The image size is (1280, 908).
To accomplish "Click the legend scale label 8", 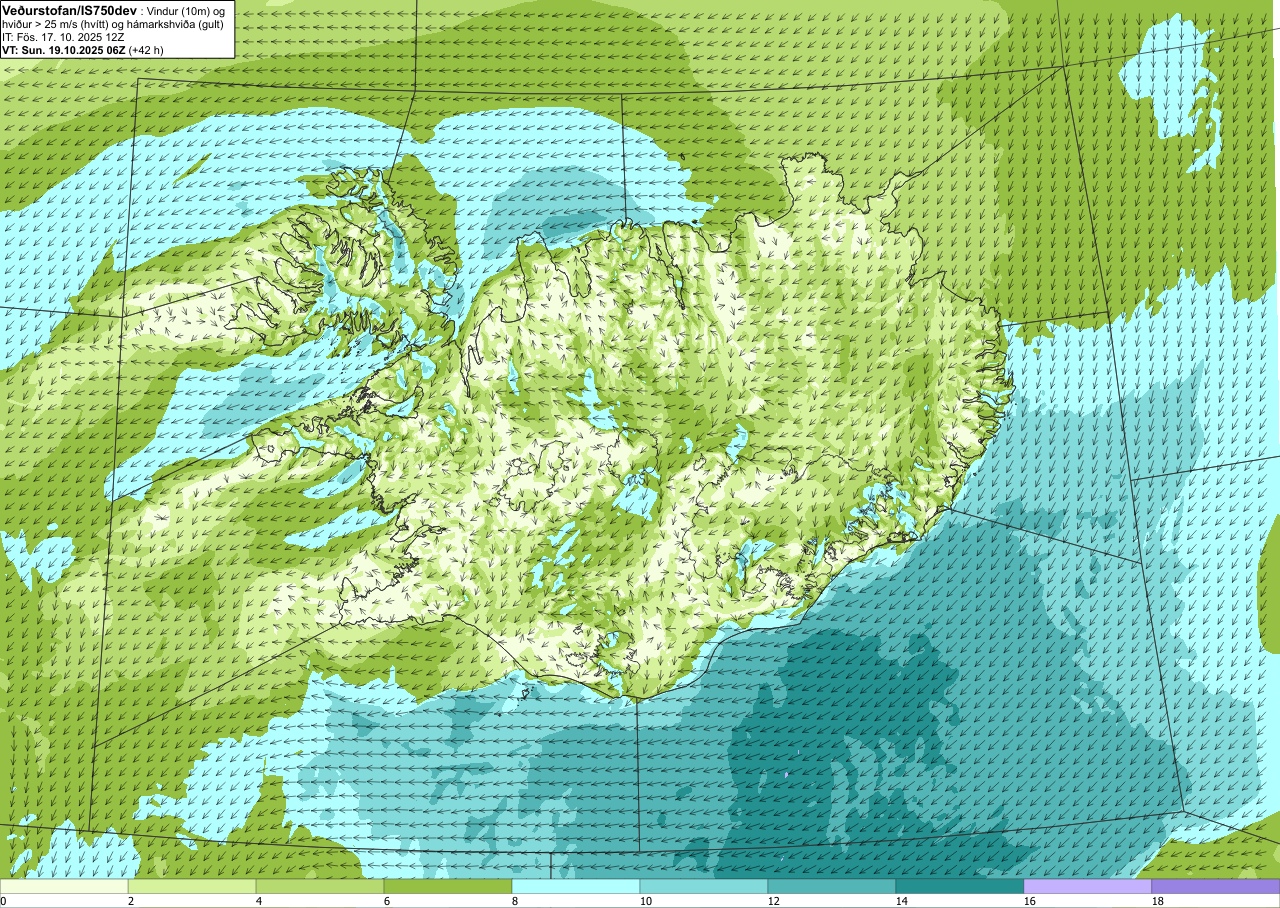I will (x=517, y=901).
